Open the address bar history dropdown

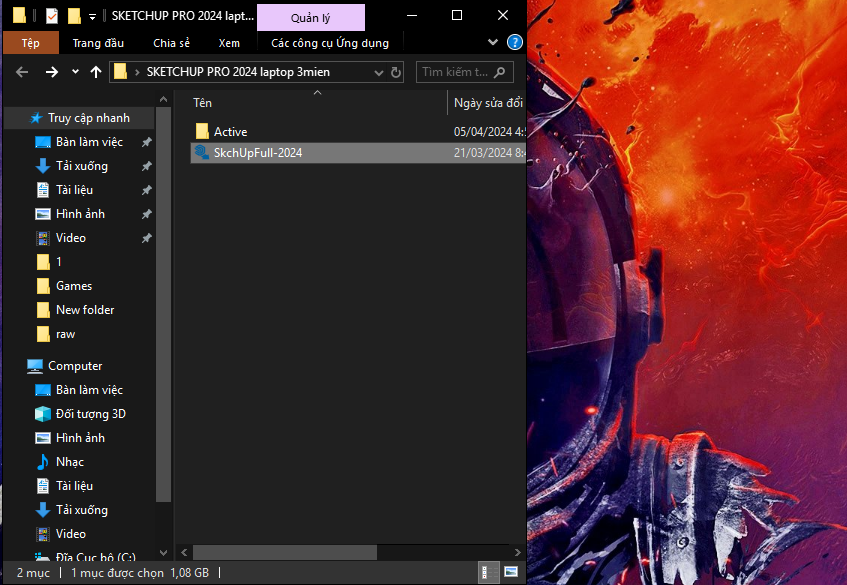tap(378, 72)
